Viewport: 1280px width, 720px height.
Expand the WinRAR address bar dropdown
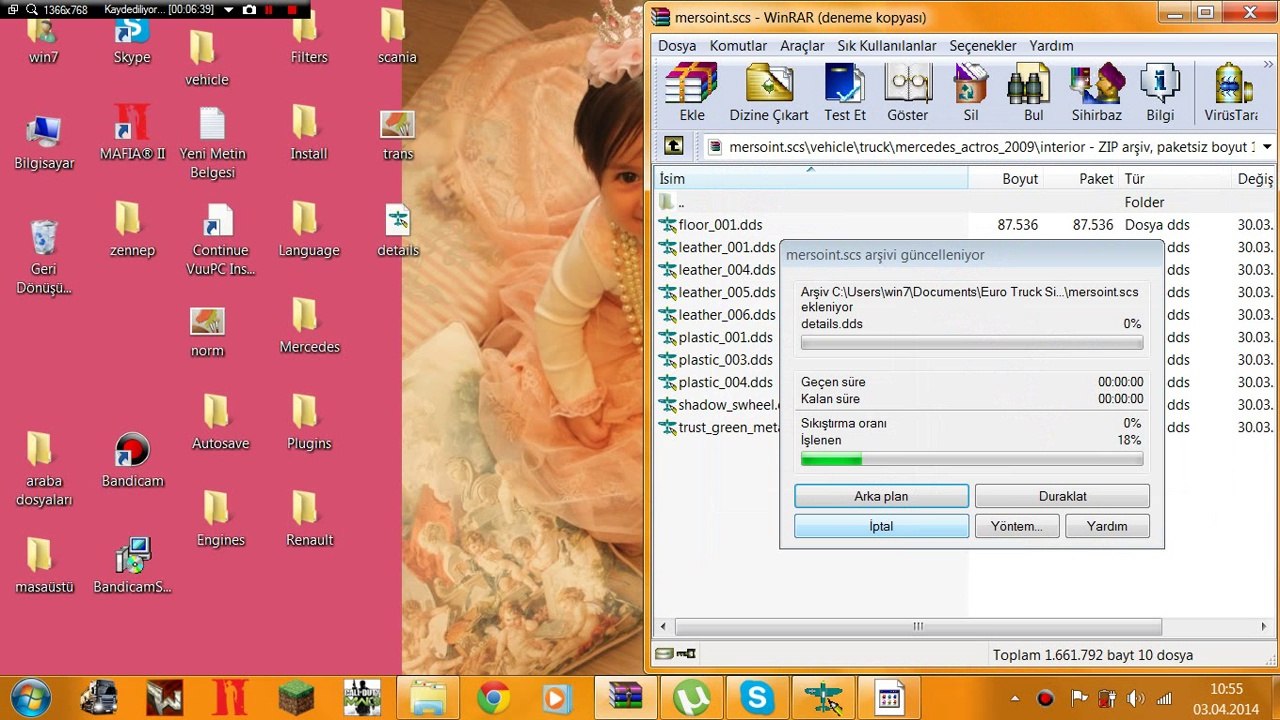tap(1267, 147)
